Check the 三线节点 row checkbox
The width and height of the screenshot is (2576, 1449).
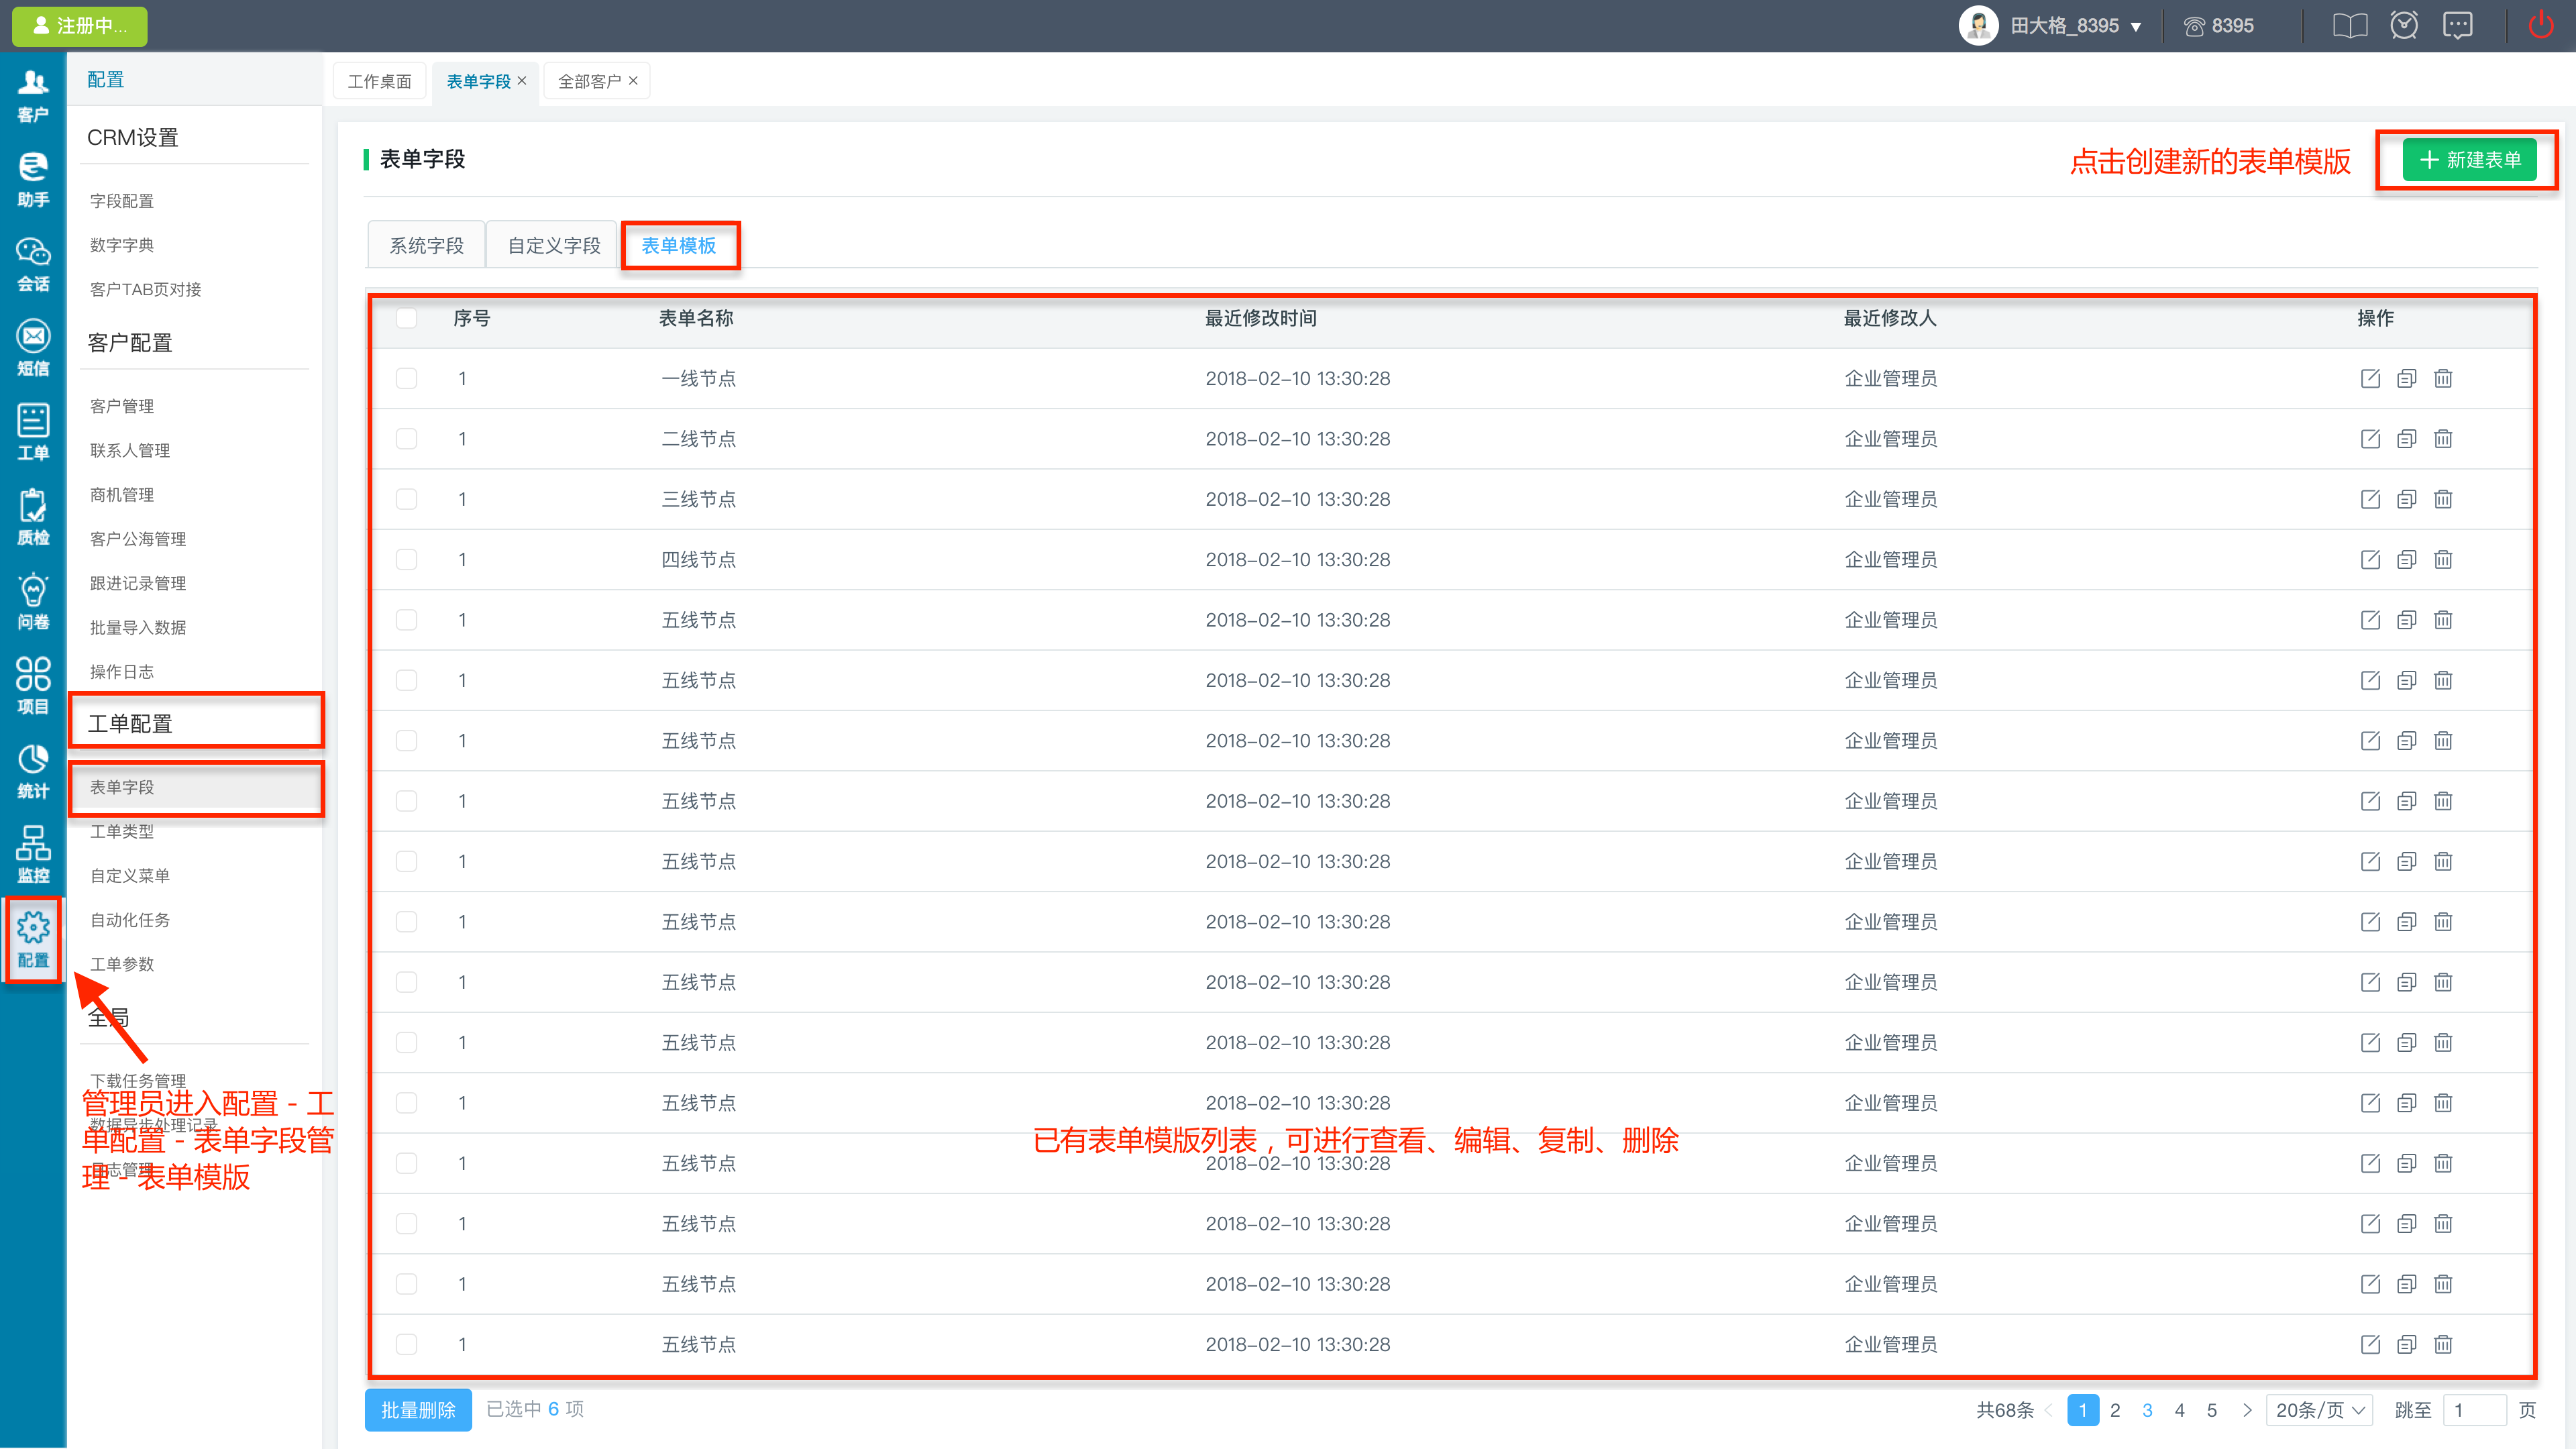pos(406,499)
